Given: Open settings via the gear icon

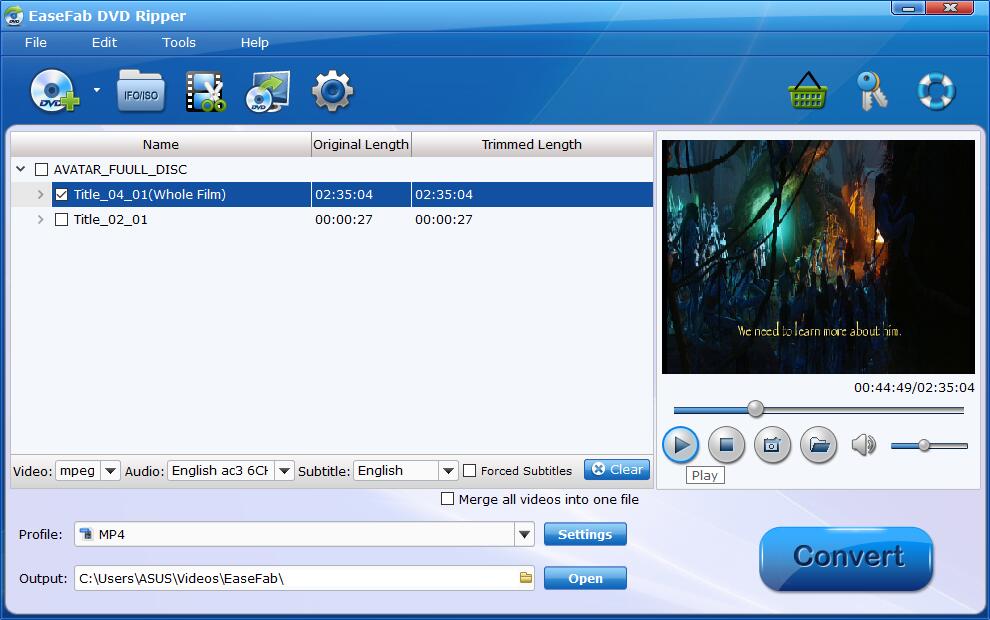Looking at the screenshot, I should click(x=332, y=92).
